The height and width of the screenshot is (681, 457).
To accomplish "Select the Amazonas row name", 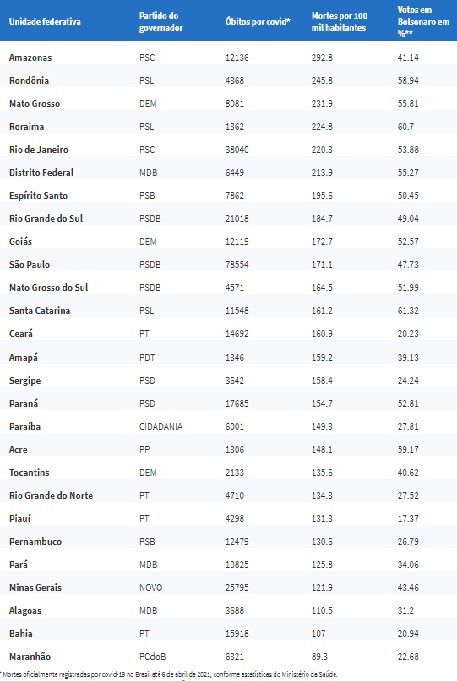I will [x=30, y=57].
